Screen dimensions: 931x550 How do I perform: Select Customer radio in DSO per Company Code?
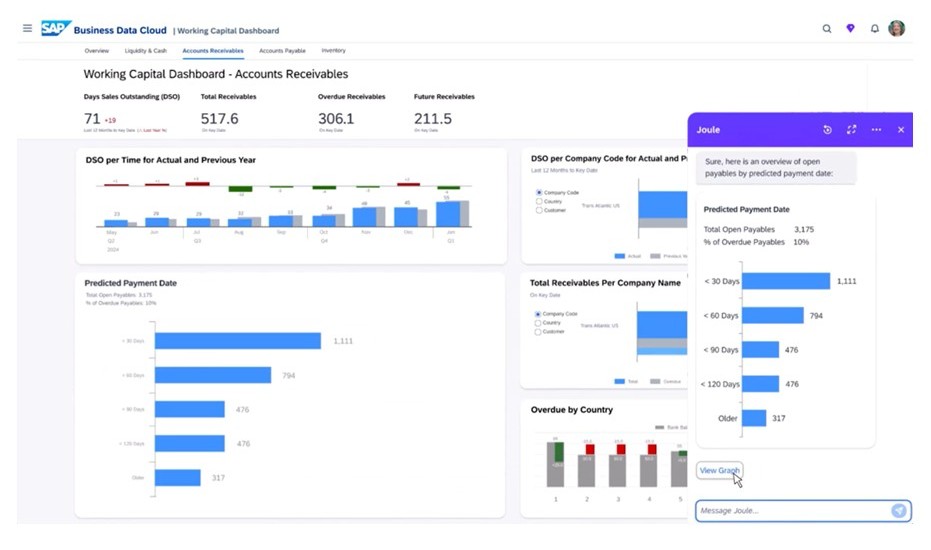coord(539,211)
